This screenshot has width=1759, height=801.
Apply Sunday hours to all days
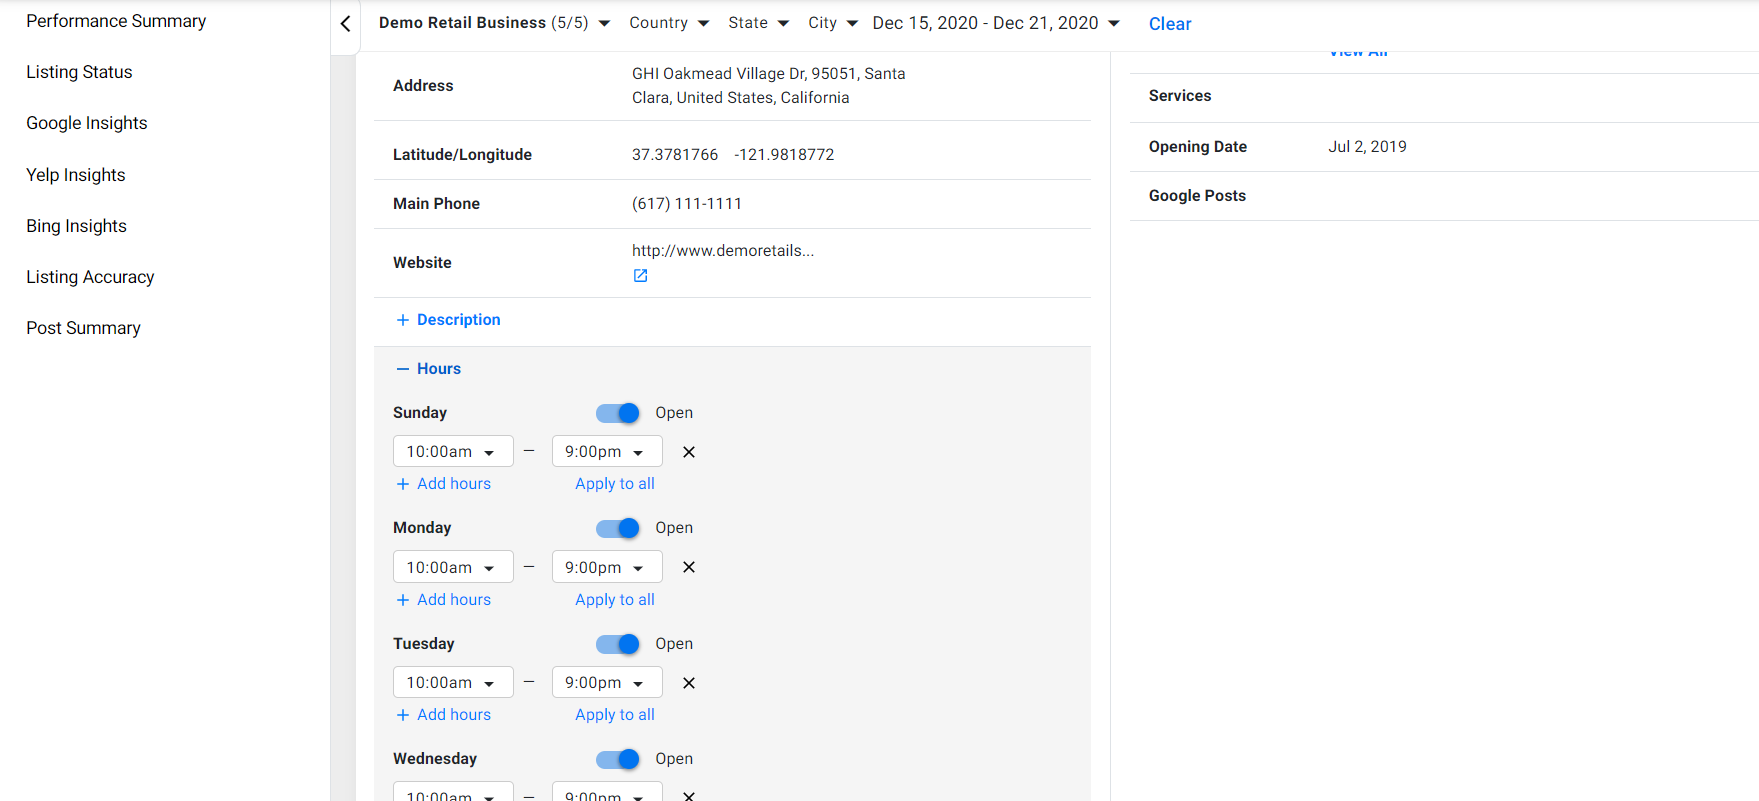pos(615,484)
